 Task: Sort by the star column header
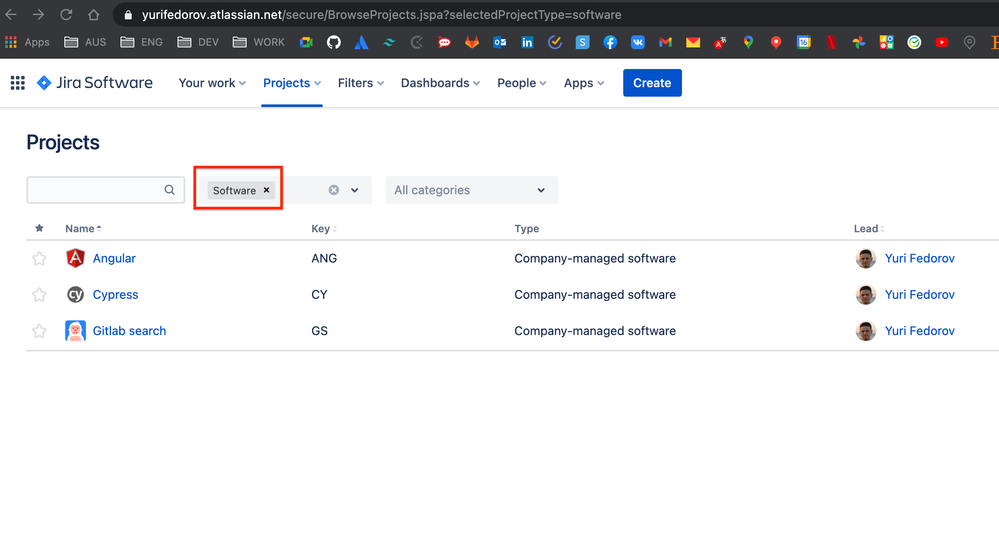pyautogui.click(x=40, y=228)
